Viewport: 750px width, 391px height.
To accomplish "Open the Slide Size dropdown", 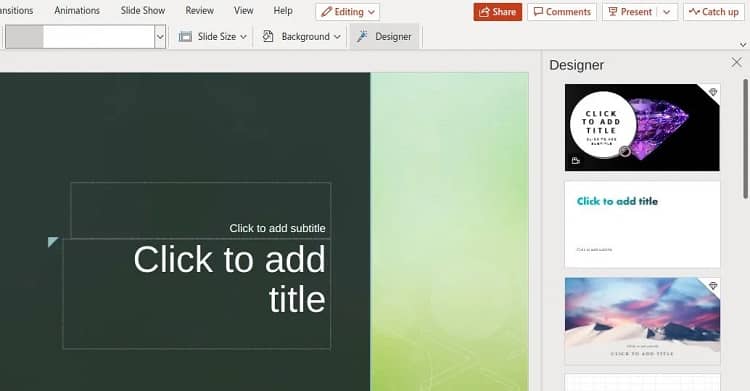I will pos(212,37).
